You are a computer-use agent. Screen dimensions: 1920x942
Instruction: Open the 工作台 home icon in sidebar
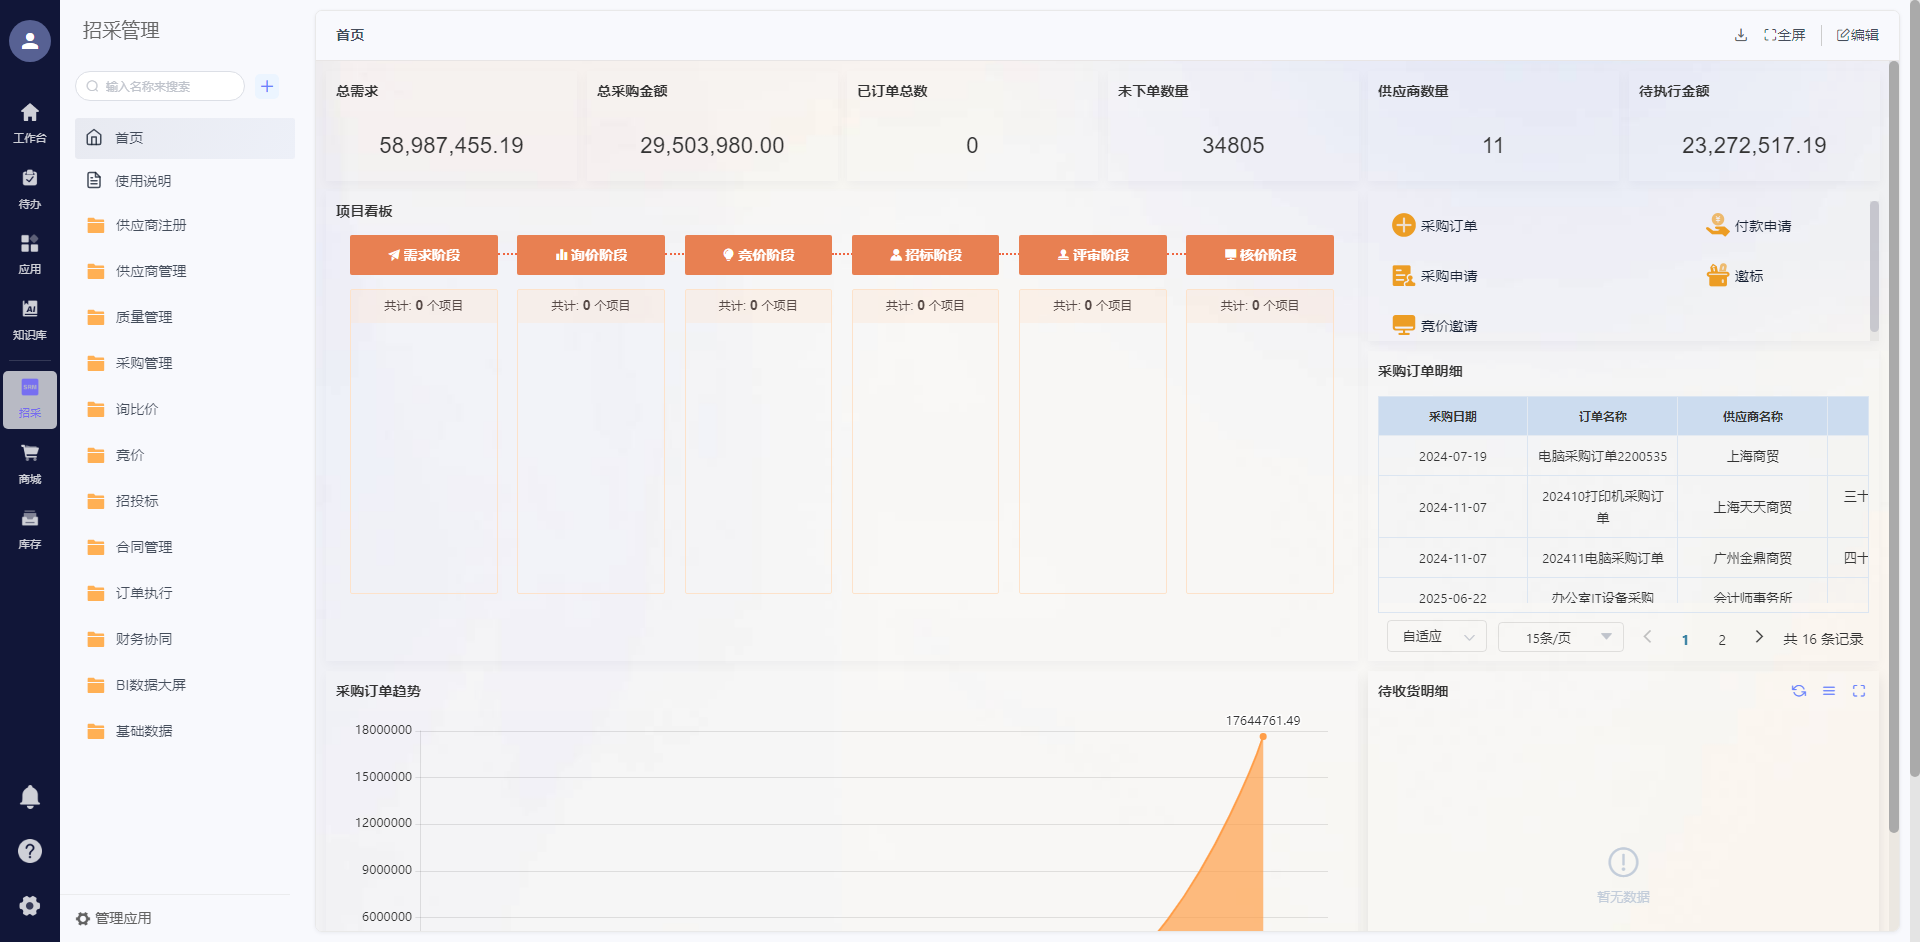30,122
